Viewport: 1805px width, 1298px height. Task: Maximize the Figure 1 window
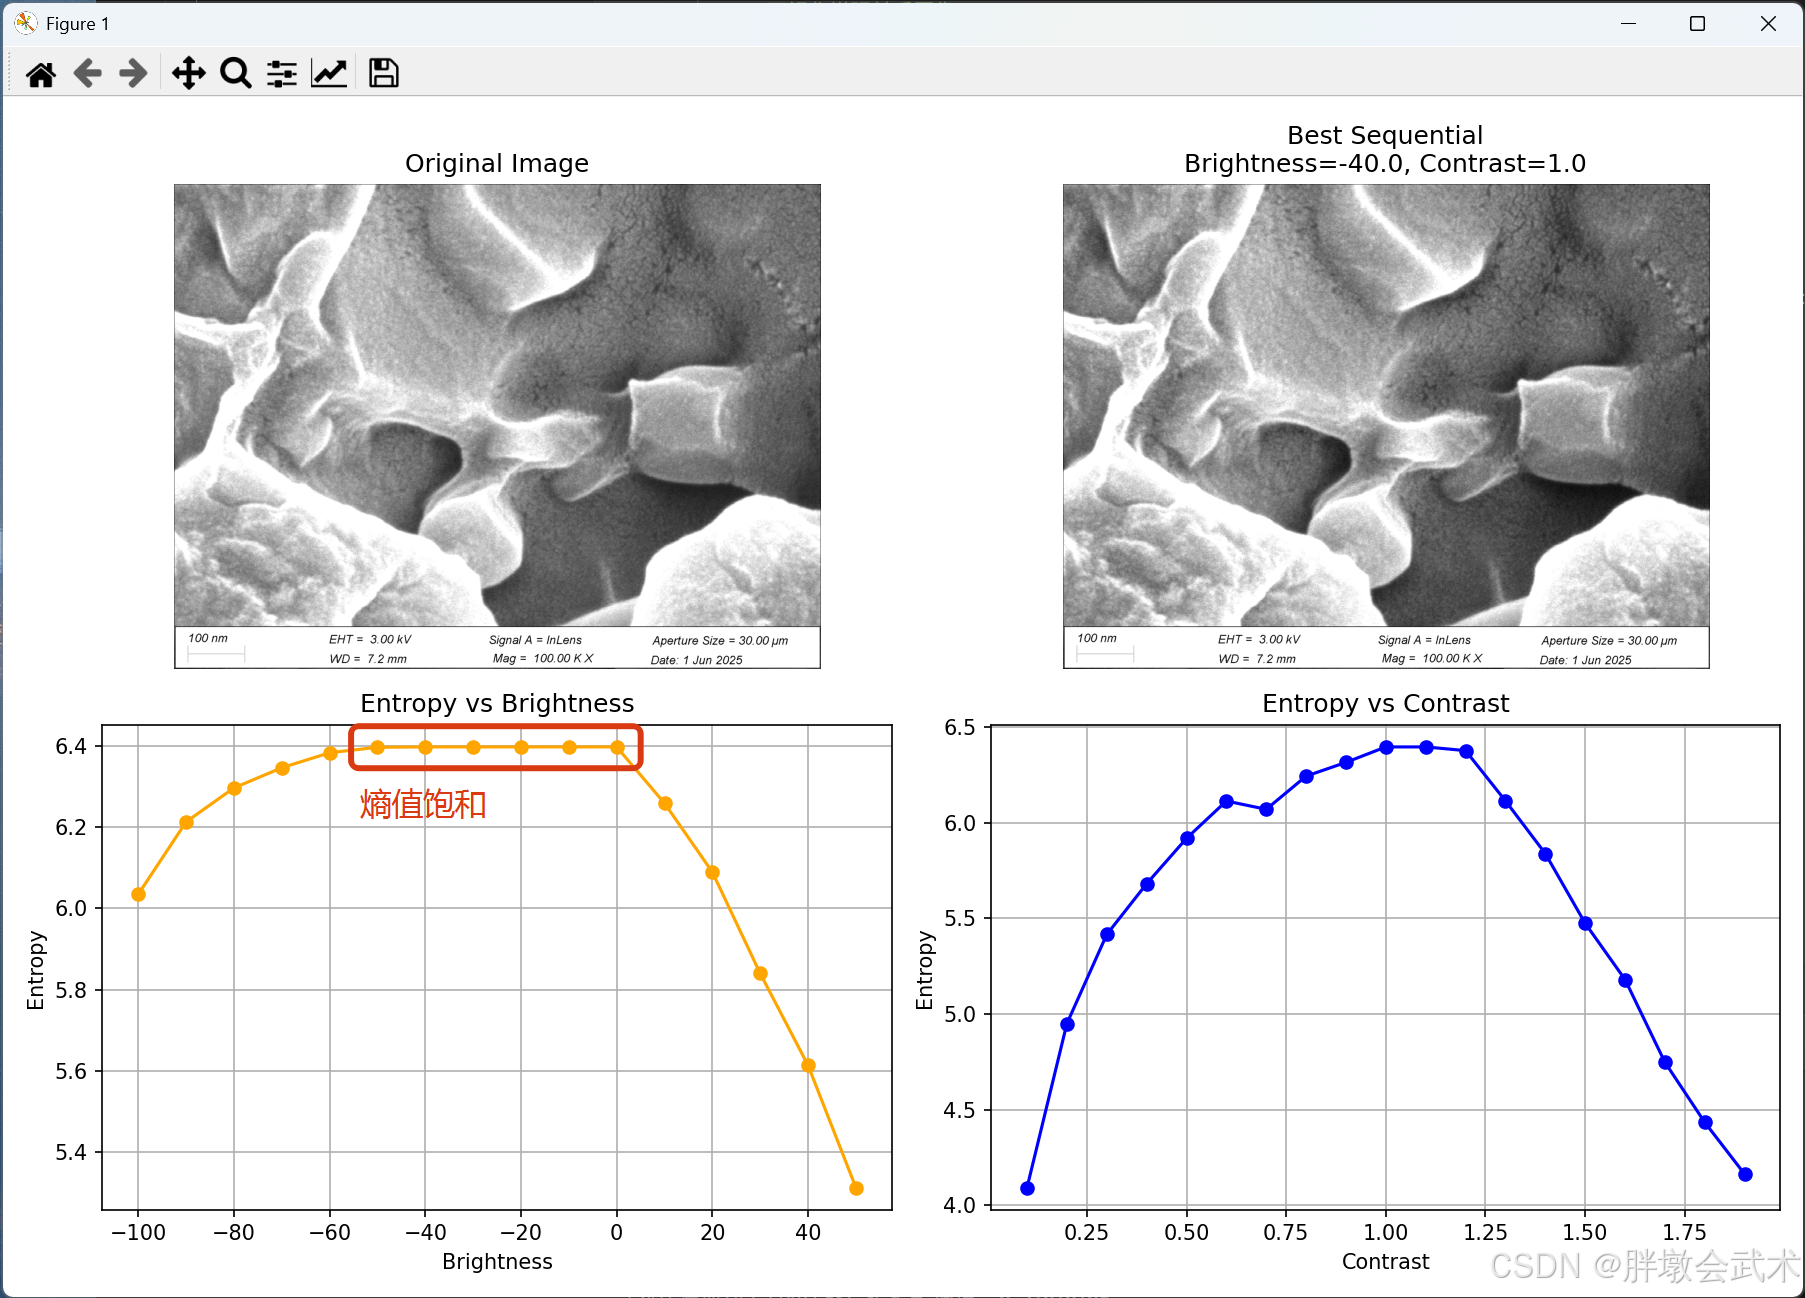tap(1697, 23)
